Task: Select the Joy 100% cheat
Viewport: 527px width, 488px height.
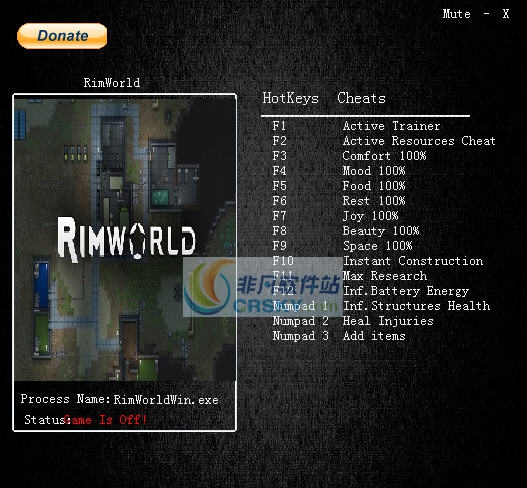Action: [370, 216]
